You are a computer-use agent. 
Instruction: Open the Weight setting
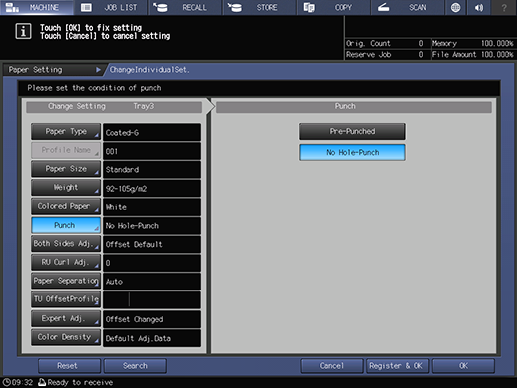(66, 188)
